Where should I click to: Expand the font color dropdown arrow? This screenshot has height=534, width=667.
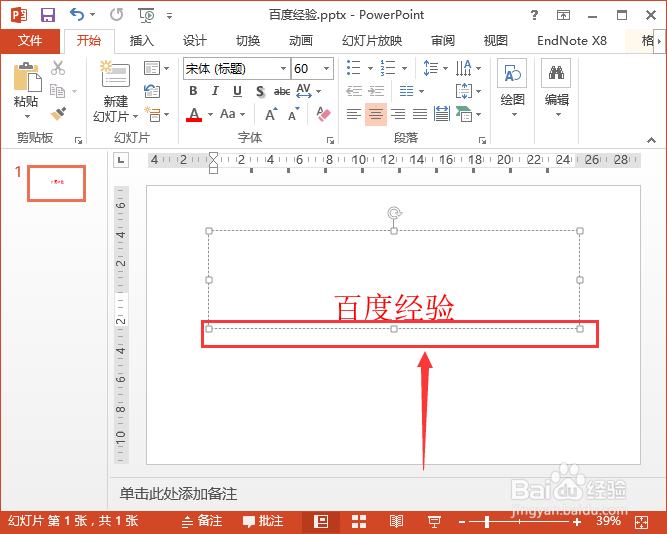click(x=210, y=114)
